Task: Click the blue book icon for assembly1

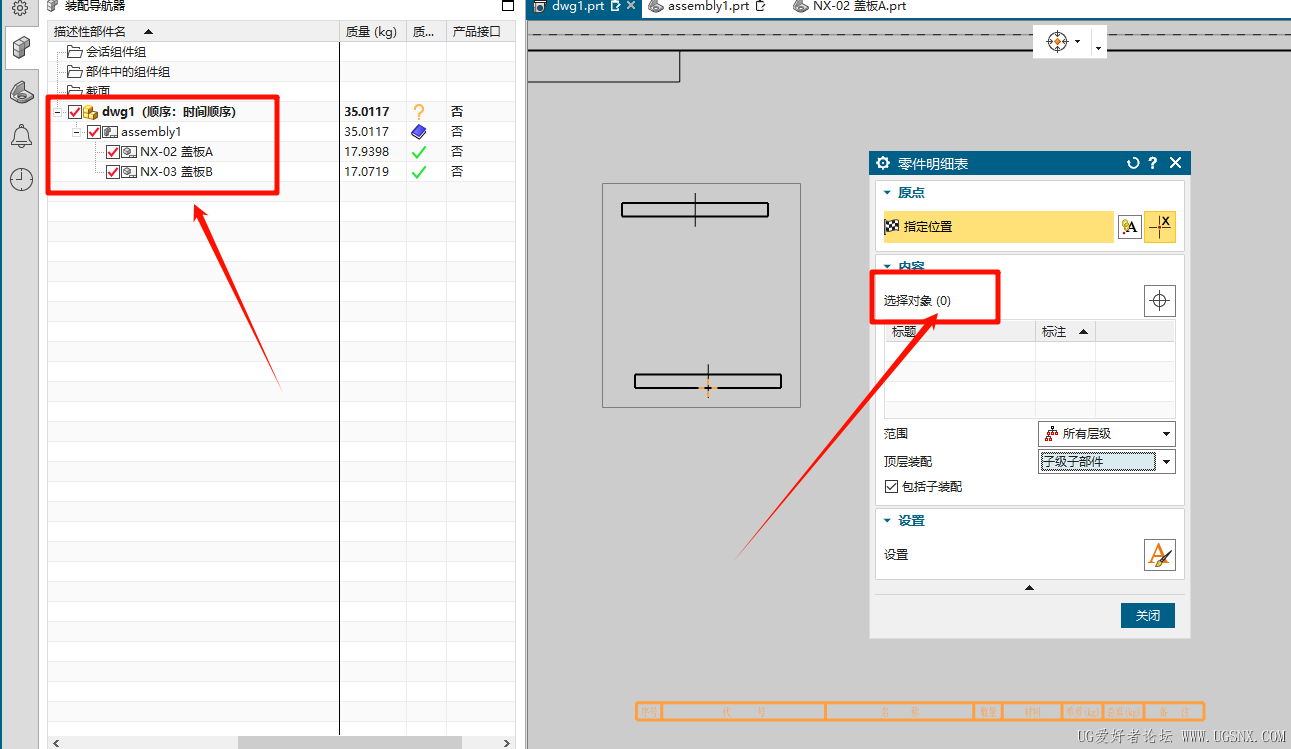Action: 419,131
